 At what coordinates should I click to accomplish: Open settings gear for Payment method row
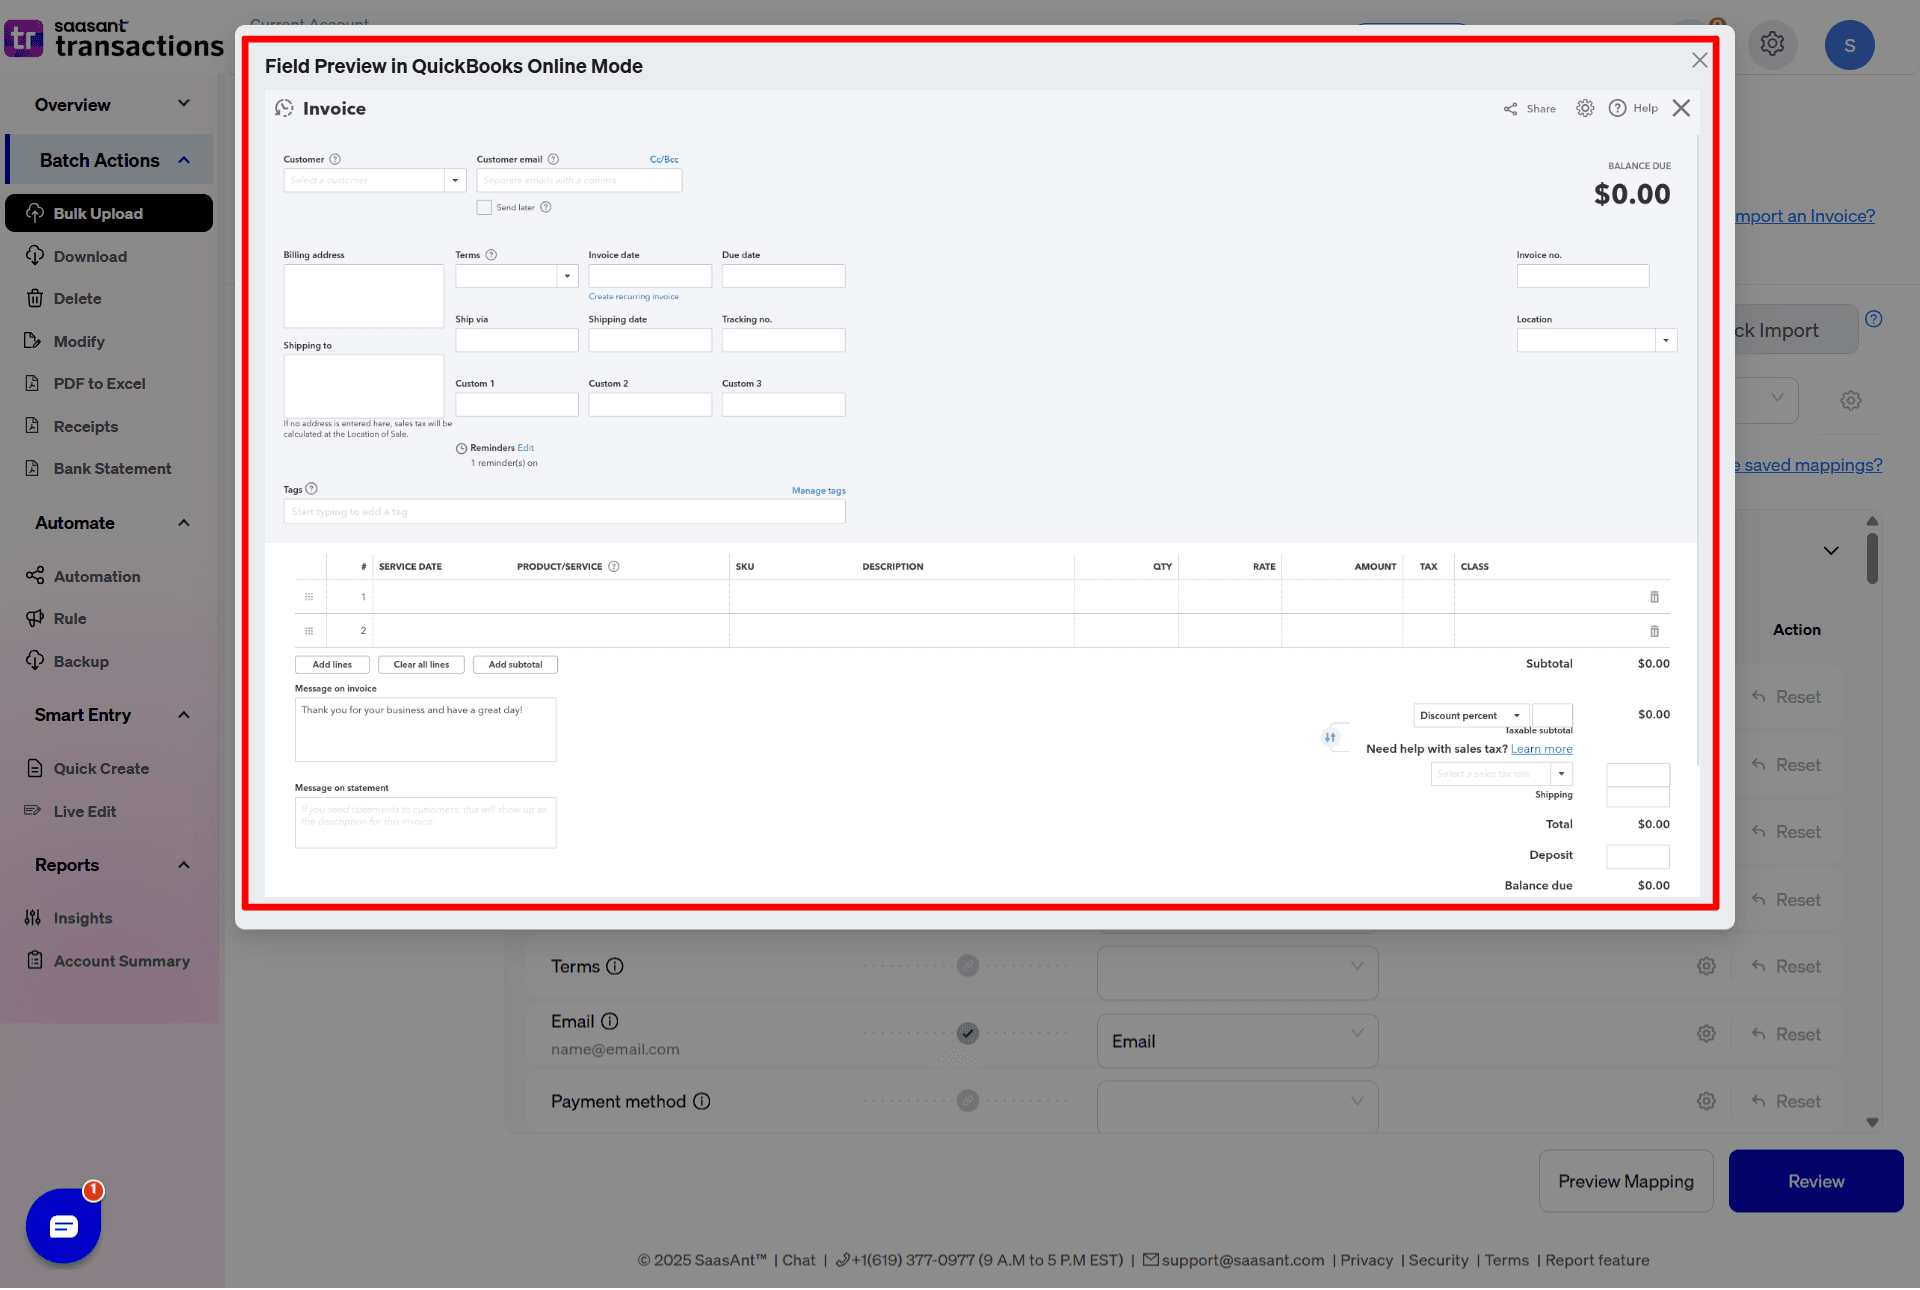[1706, 1101]
